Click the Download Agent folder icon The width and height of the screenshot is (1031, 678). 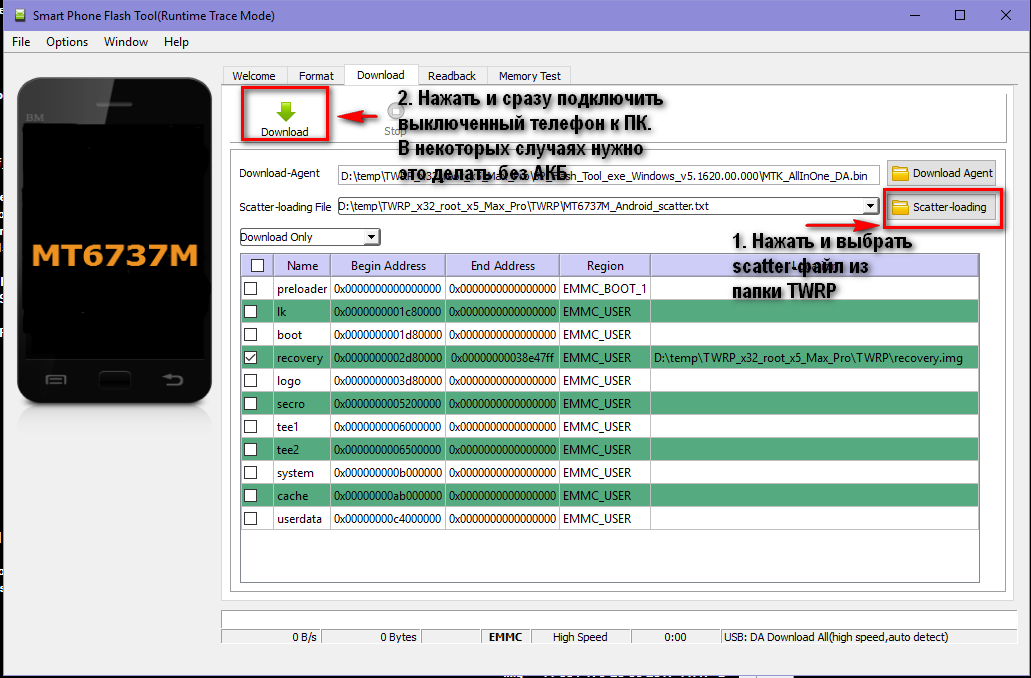[x=900, y=173]
